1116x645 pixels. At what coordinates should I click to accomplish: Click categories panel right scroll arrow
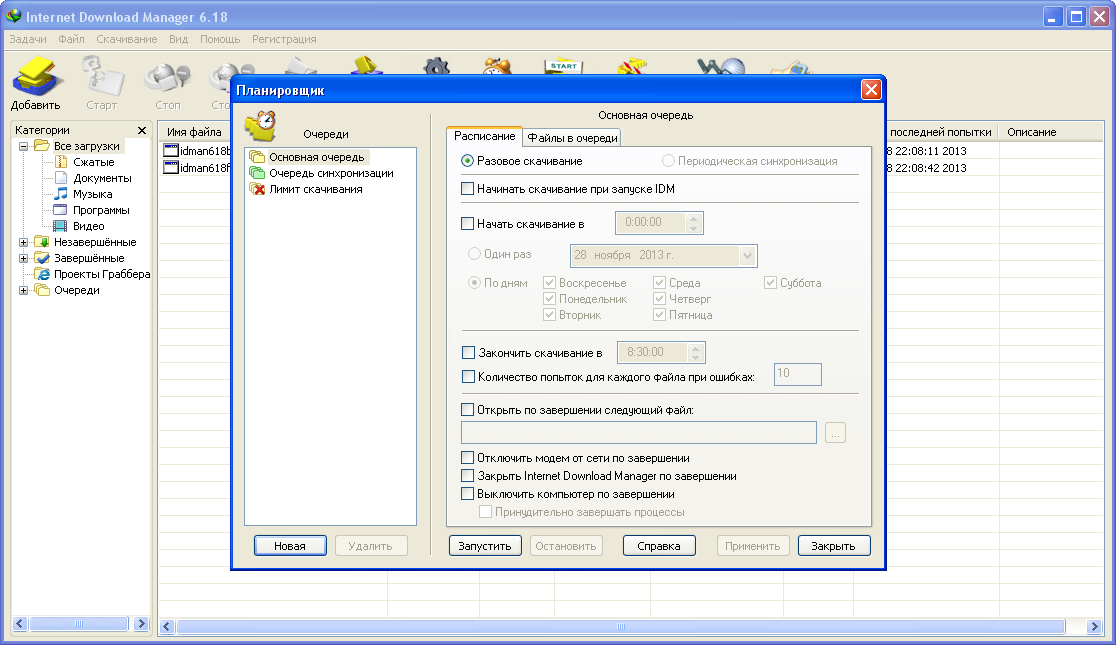click(142, 624)
